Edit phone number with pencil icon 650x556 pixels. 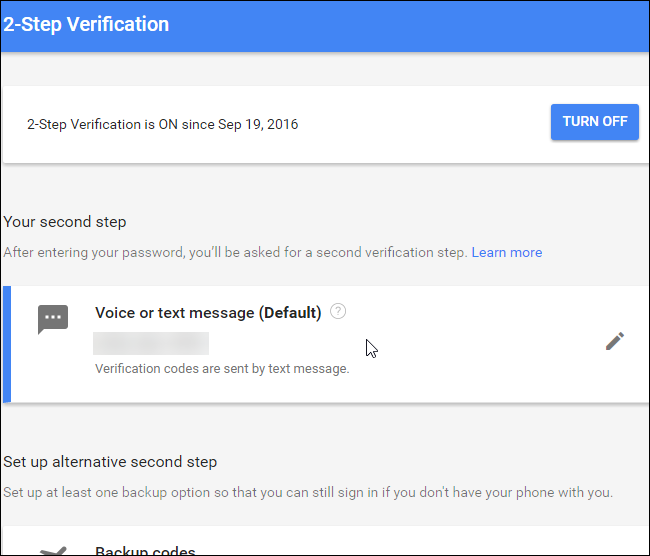tap(615, 342)
